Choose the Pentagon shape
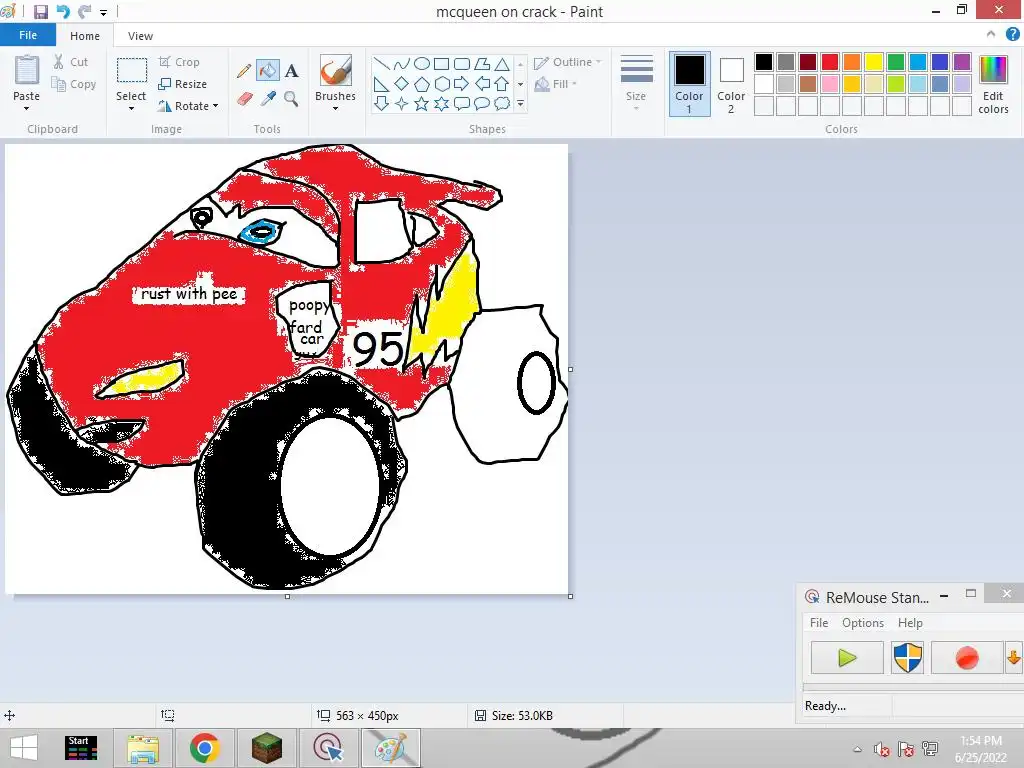The image size is (1024, 768). coord(422,84)
